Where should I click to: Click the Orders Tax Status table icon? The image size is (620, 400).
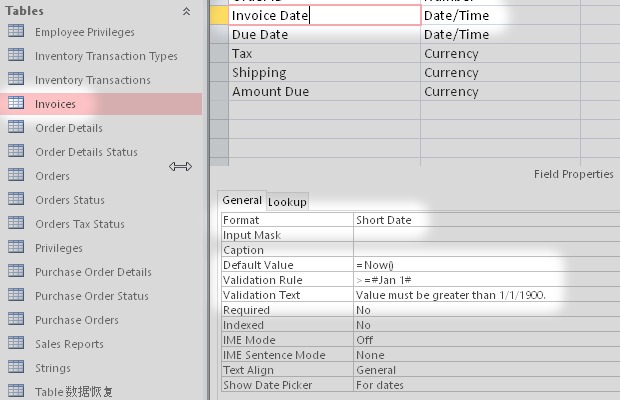[x=16, y=224]
